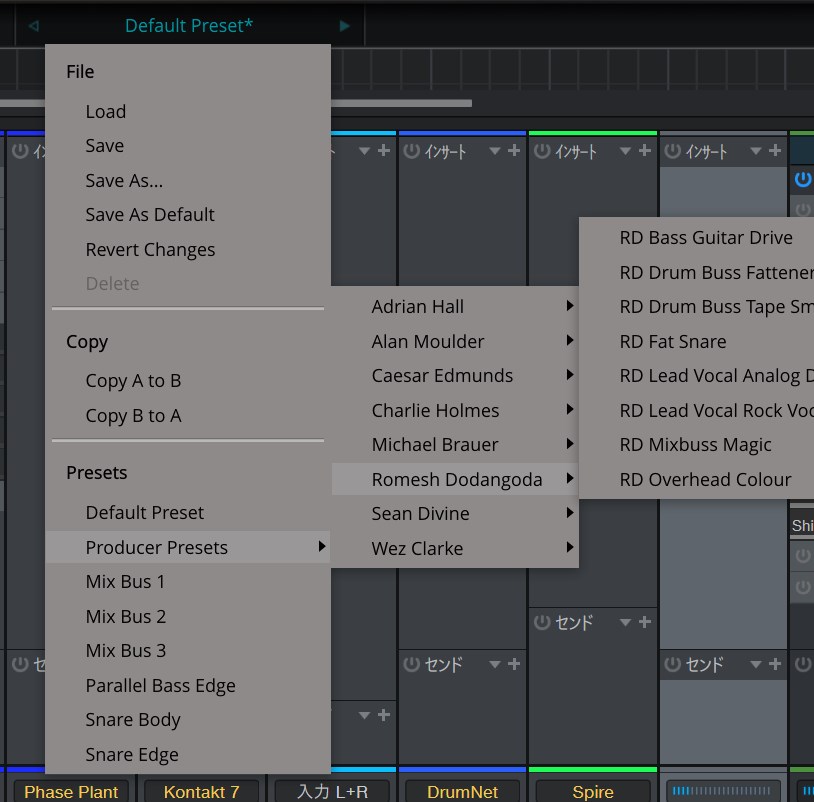This screenshot has width=814, height=802.
Task: Toggle send power on the Spire channel
Action: [x=541, y=622]
